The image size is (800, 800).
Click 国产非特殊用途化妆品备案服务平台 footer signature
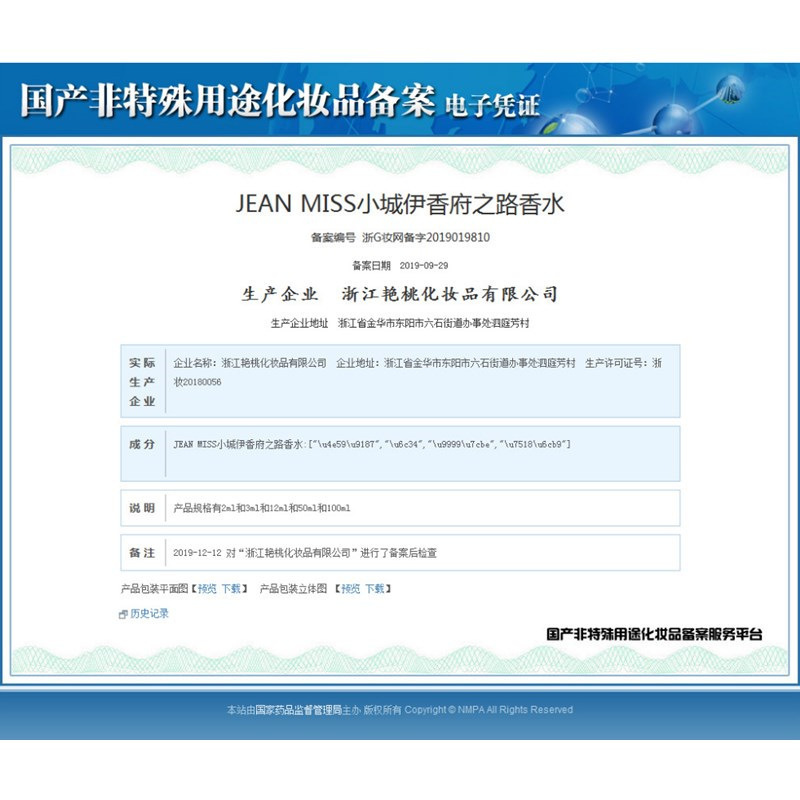(654, 634)
